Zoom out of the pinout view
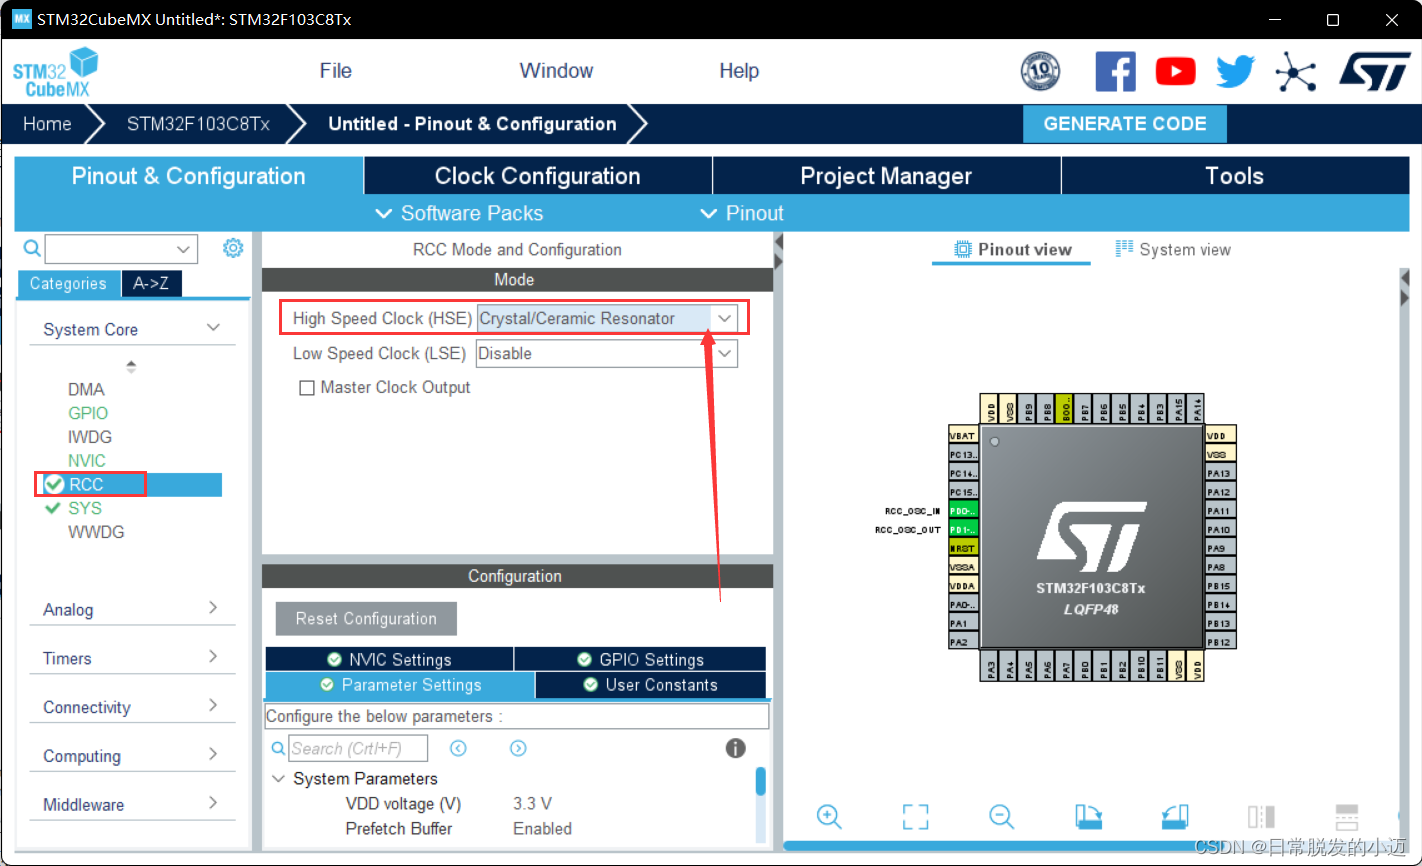The width and height of the screenshot is (1422, 866). (1002, 816)
